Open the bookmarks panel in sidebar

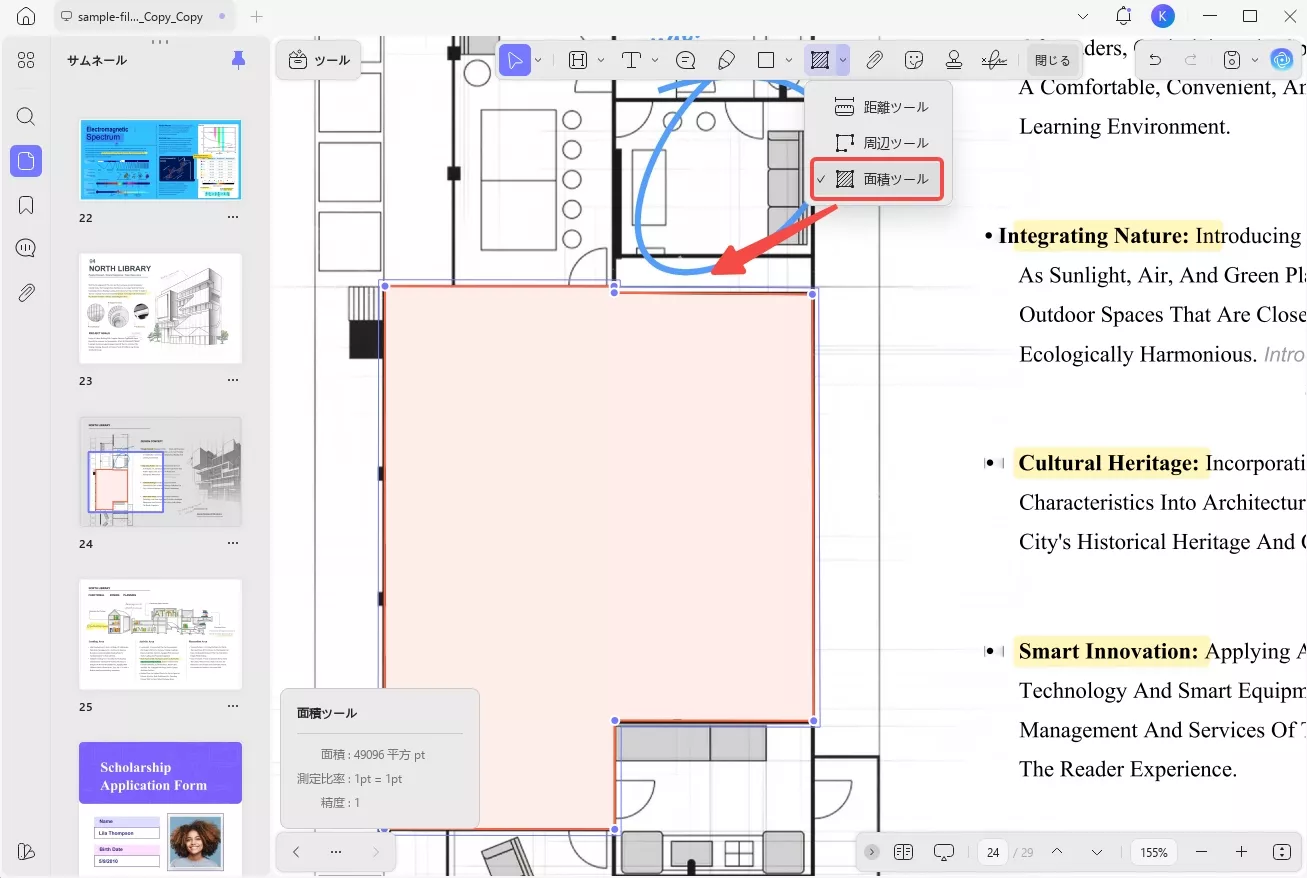tap(26, 205)
